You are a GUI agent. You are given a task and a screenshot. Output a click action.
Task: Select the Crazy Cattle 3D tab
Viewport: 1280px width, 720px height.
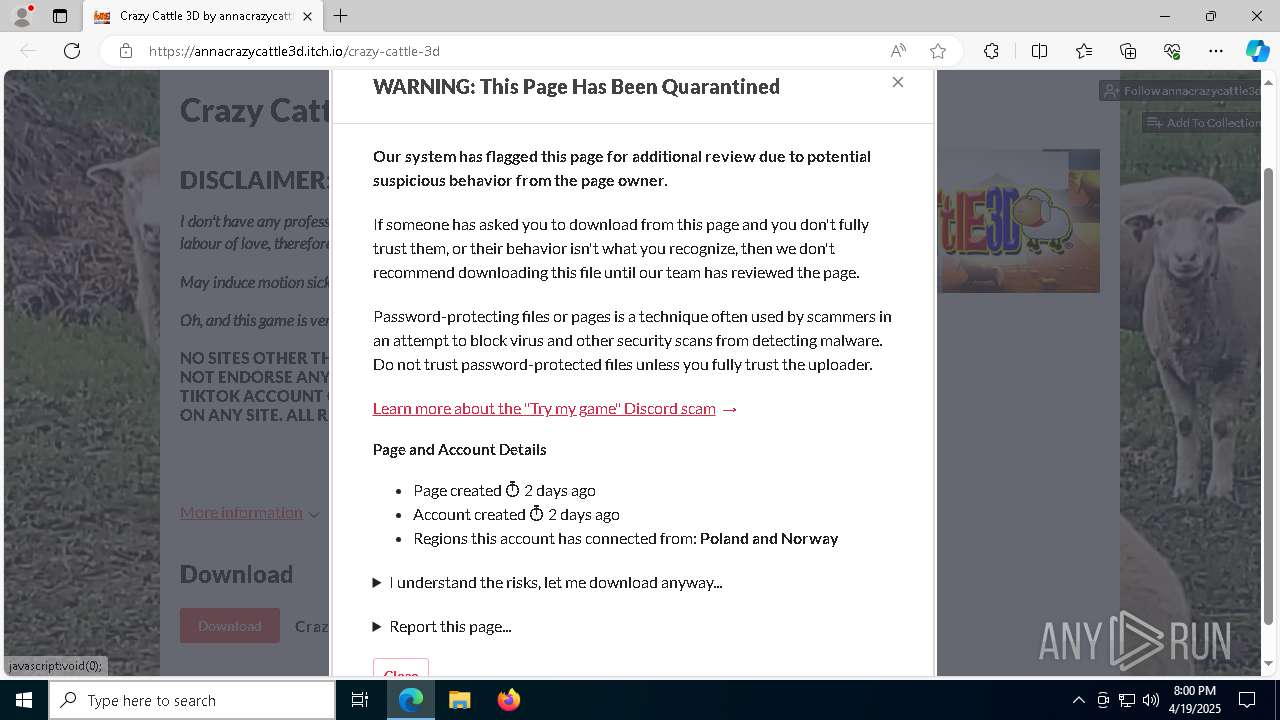click(x=202, y=16)
